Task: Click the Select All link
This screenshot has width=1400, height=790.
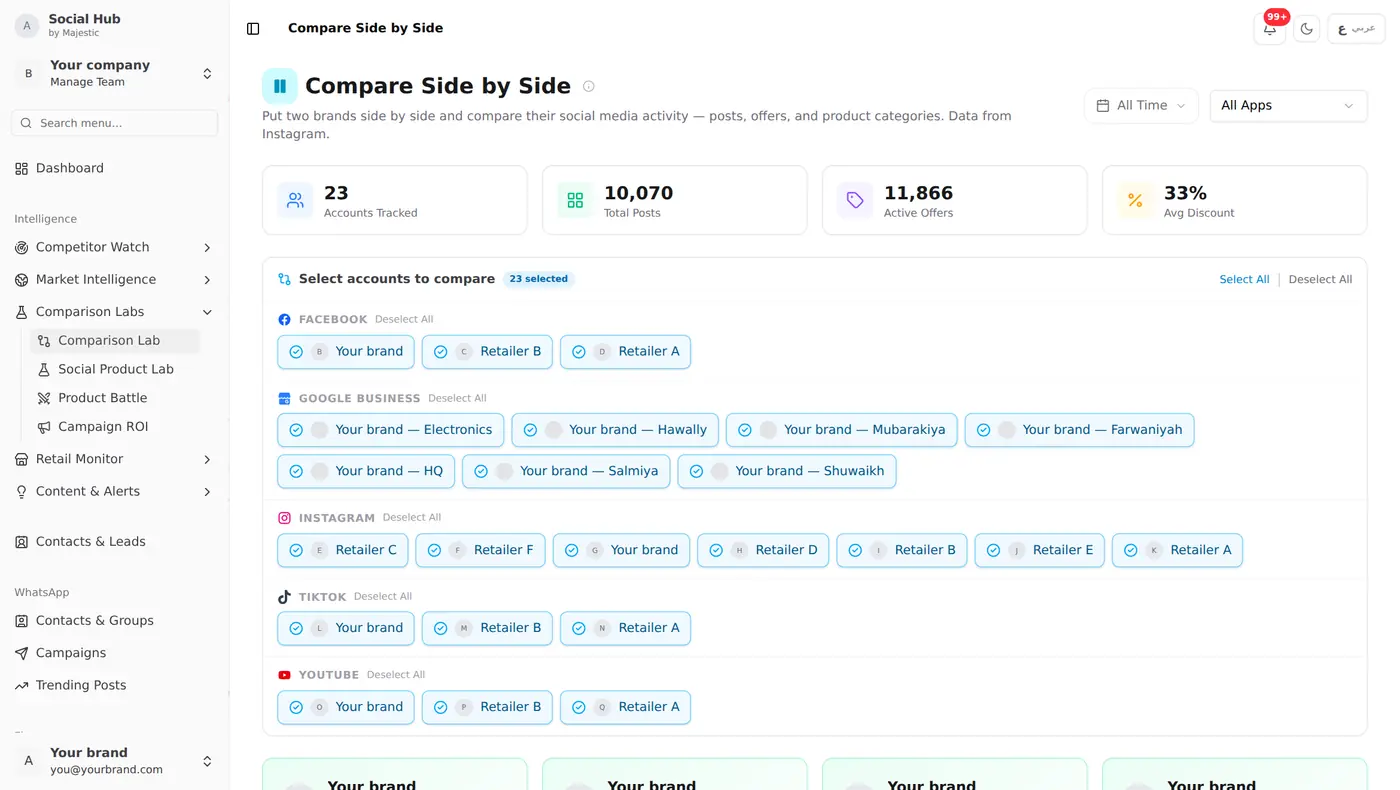Action: pos(1244,280)
